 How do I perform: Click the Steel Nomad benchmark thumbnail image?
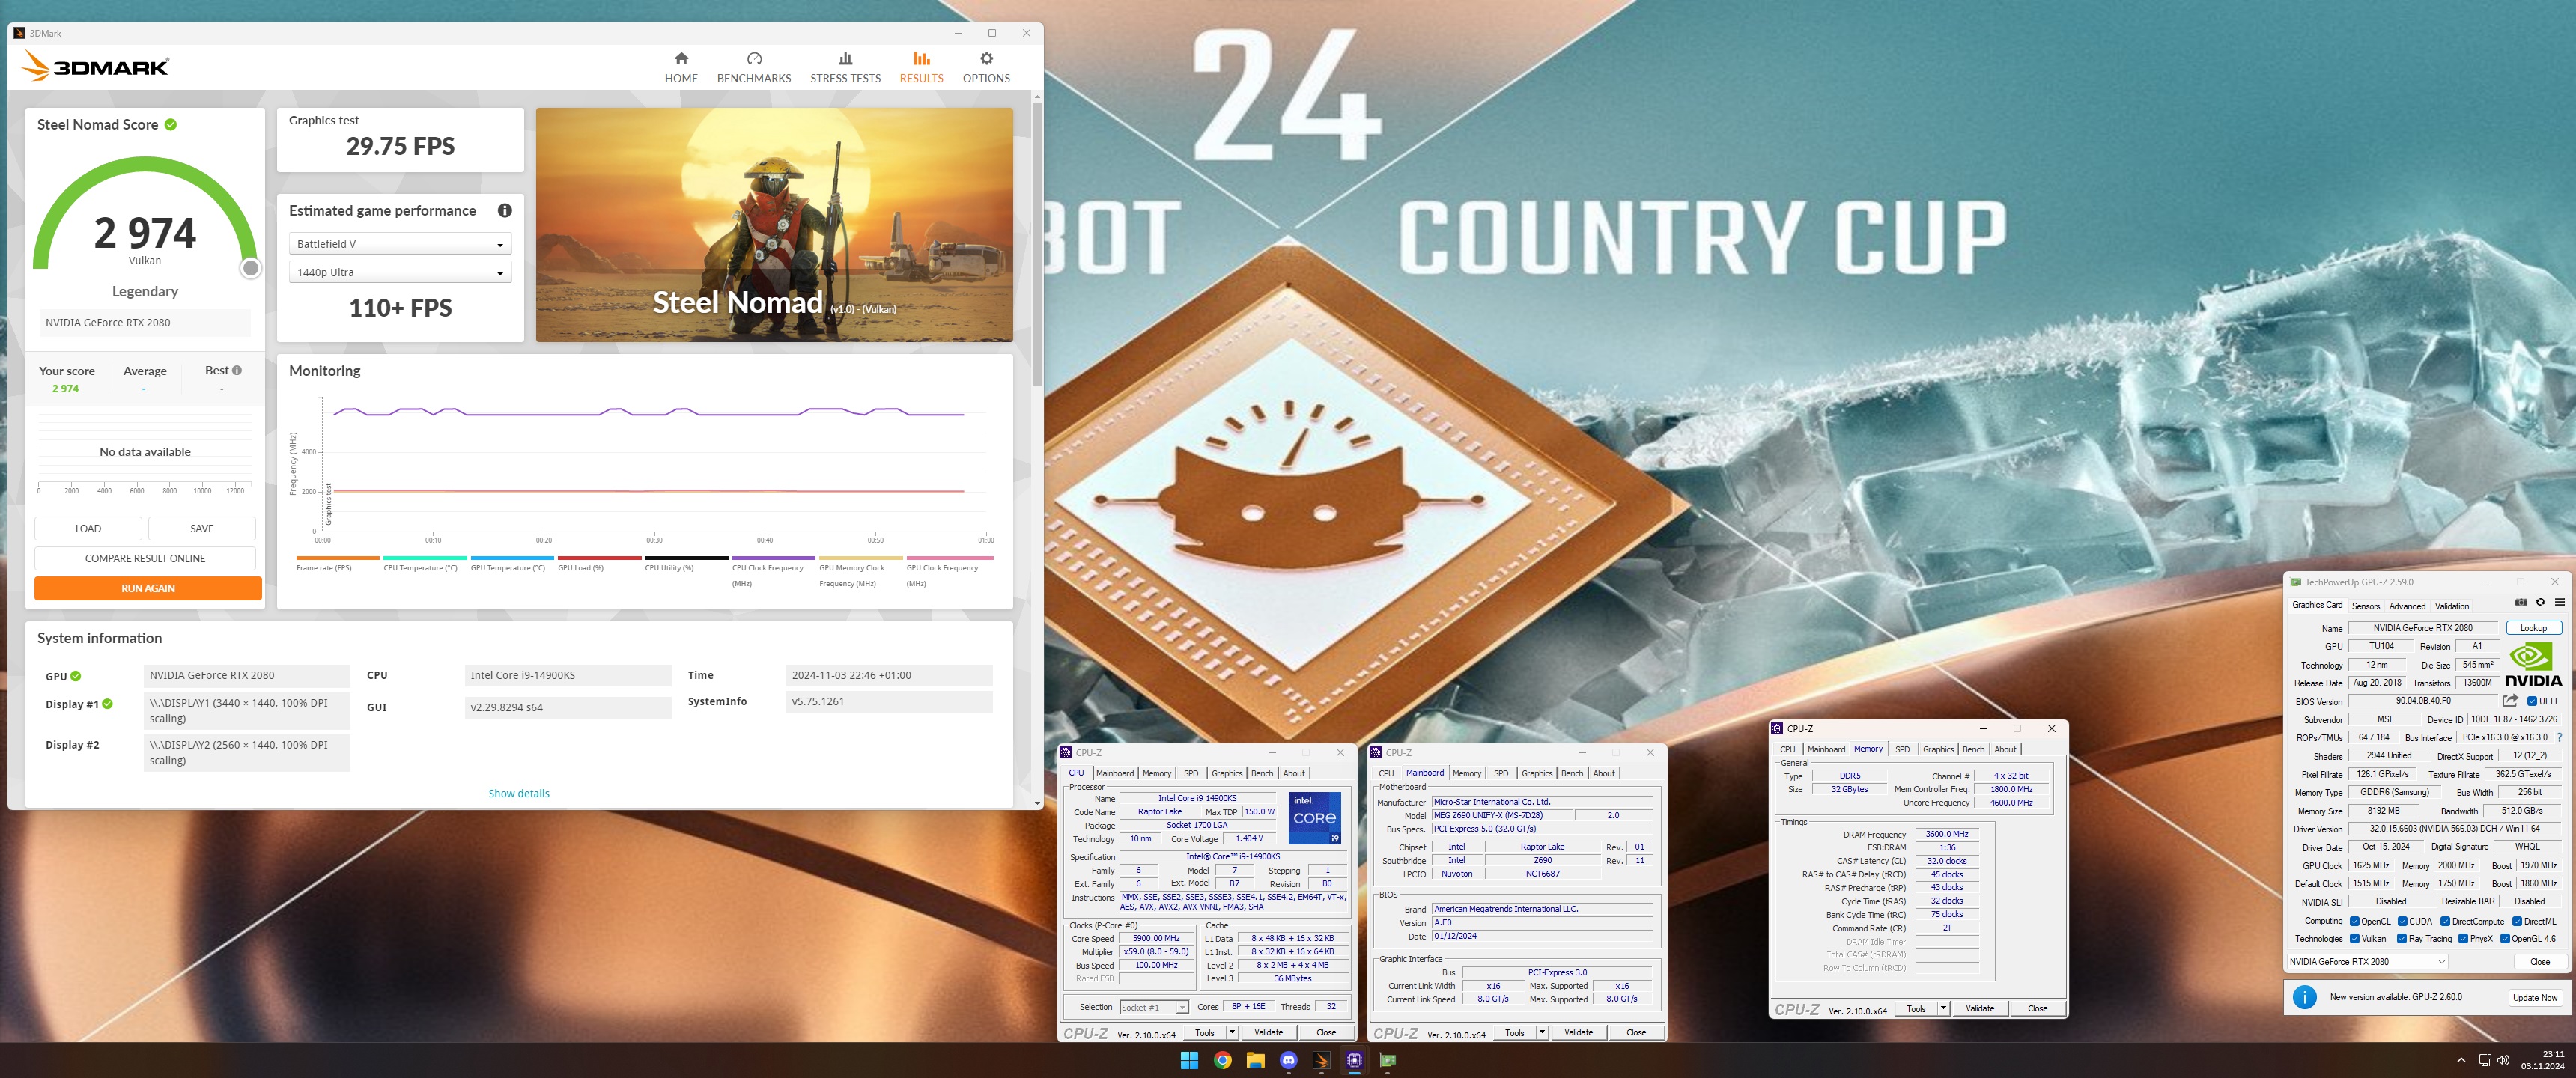pyautogui.click(x=774, y=225)
